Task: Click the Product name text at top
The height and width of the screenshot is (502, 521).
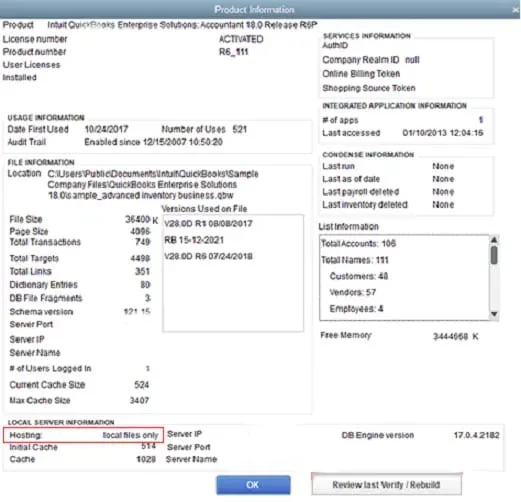Action: [x=182, y=25]
